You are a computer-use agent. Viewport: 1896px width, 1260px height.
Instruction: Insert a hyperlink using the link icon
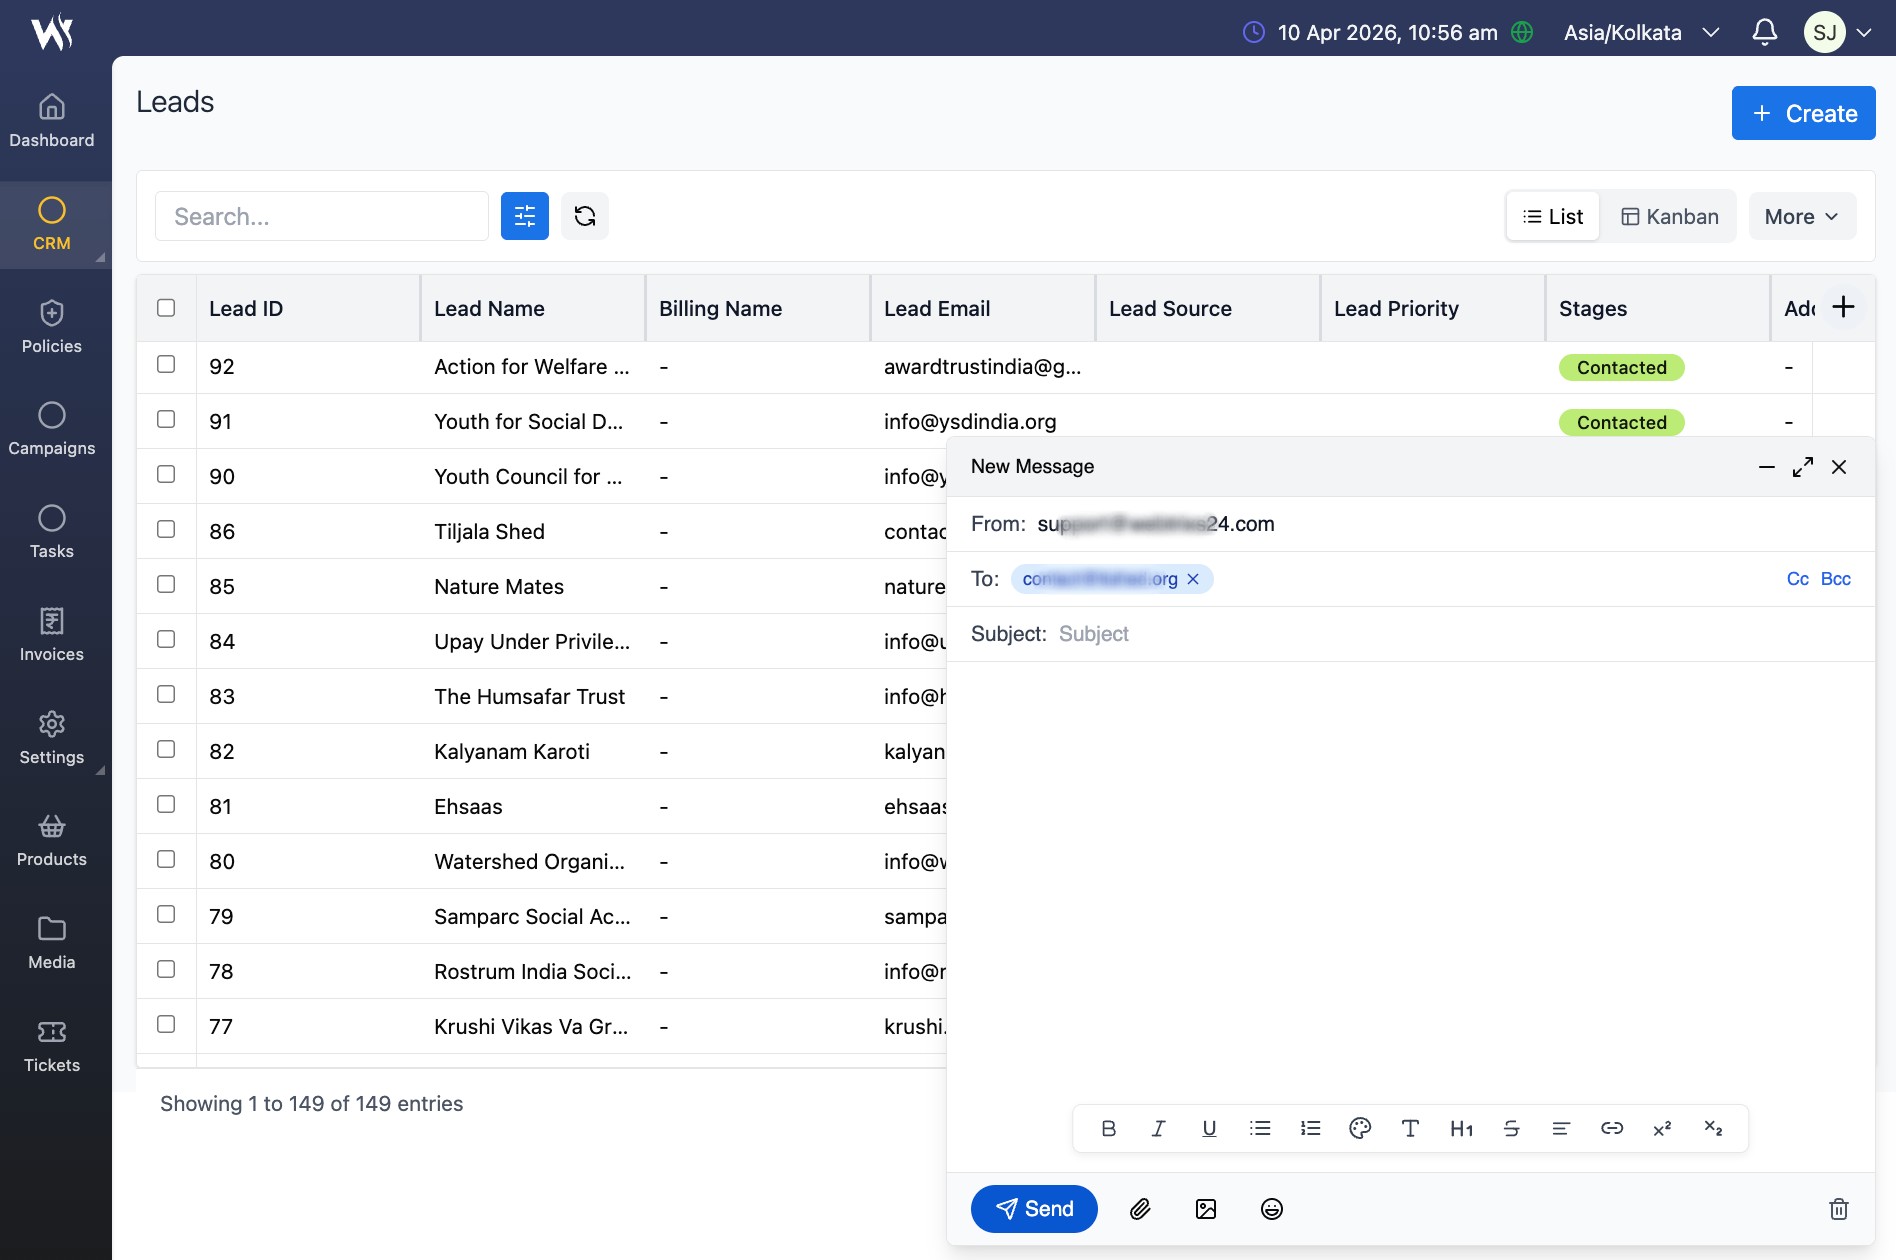click(1611, 1128)
